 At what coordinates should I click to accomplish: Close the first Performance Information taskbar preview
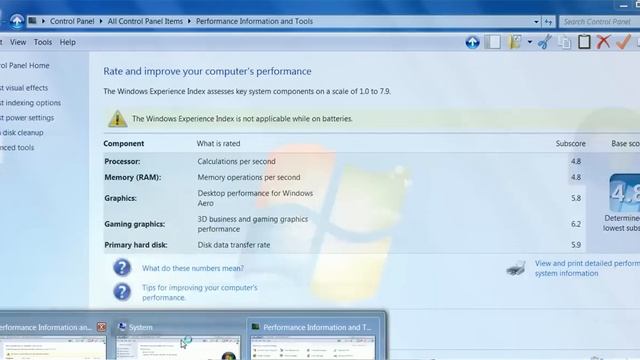(x=101, y=327)
